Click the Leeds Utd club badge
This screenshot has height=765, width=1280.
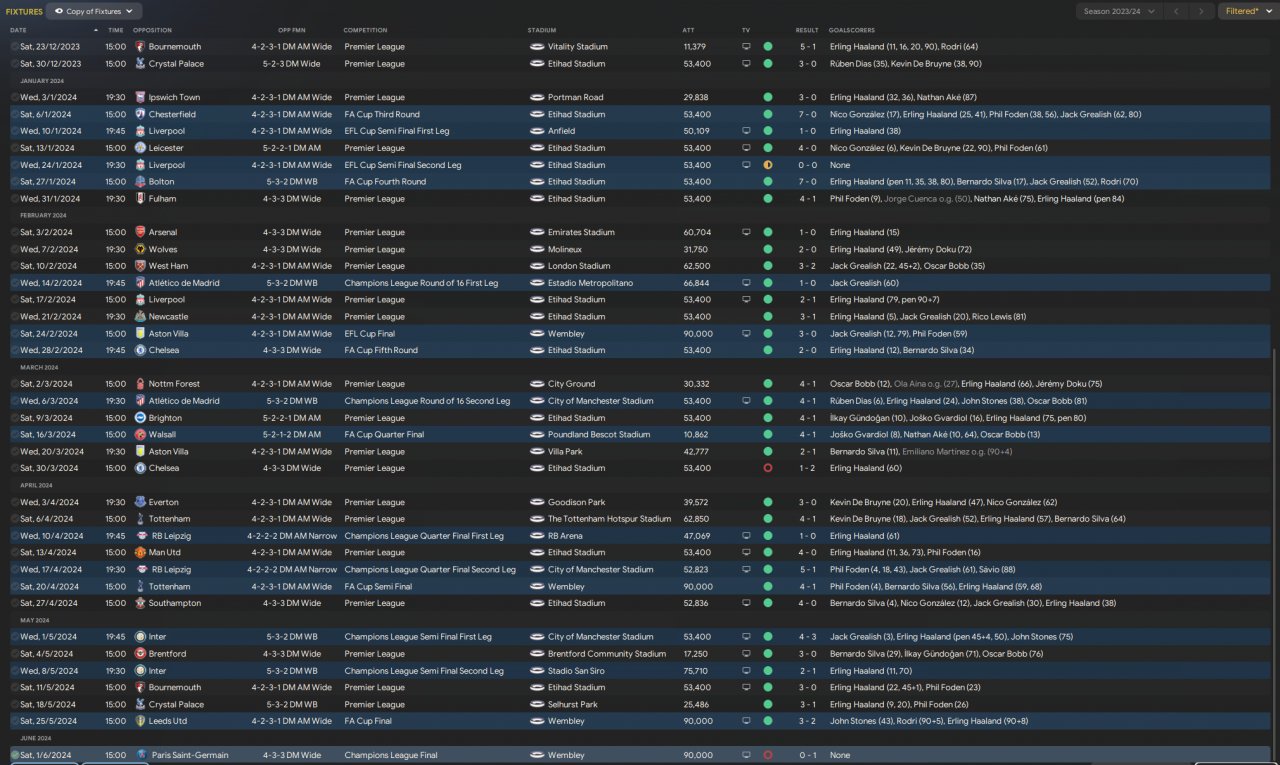pos(140,721)
